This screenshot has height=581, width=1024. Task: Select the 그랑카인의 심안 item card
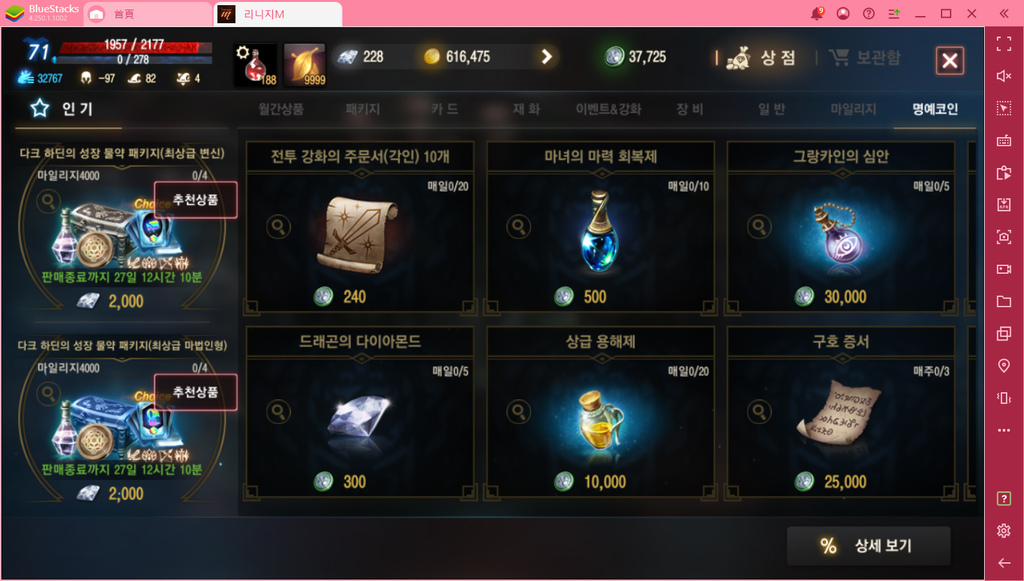[841, 228]
